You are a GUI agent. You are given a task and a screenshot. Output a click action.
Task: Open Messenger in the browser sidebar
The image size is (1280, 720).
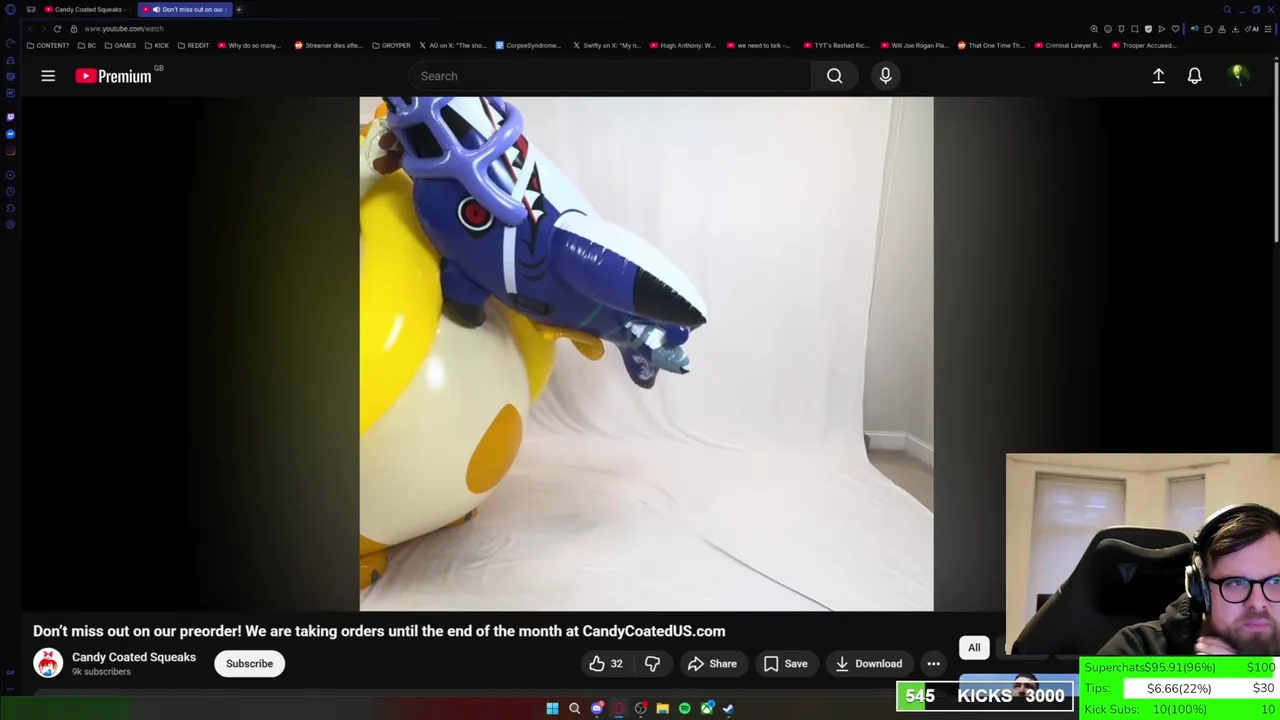[10, 134]
